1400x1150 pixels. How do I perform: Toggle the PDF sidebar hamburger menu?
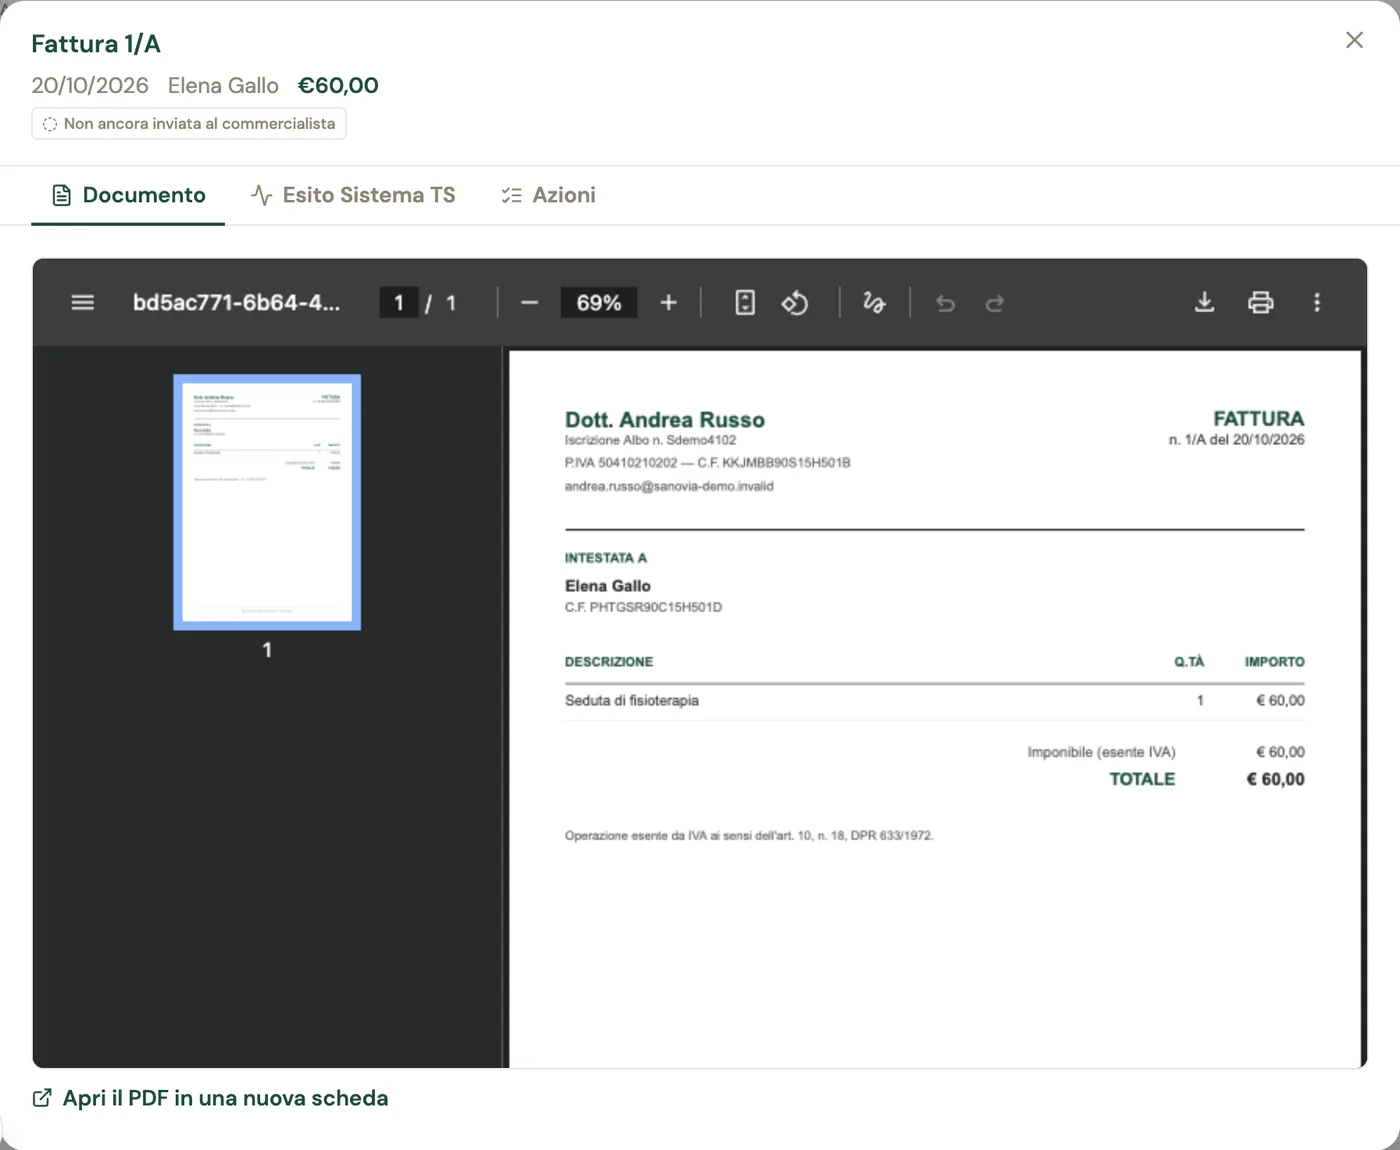tap(83, 302)
